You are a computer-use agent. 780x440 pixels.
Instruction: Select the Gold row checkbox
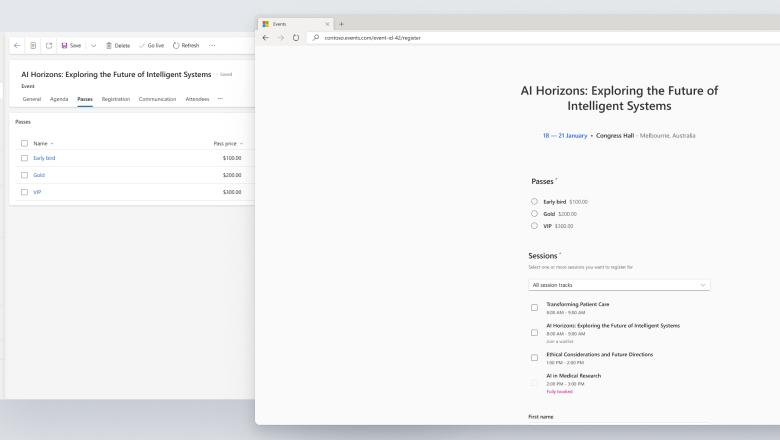point(24,175)
